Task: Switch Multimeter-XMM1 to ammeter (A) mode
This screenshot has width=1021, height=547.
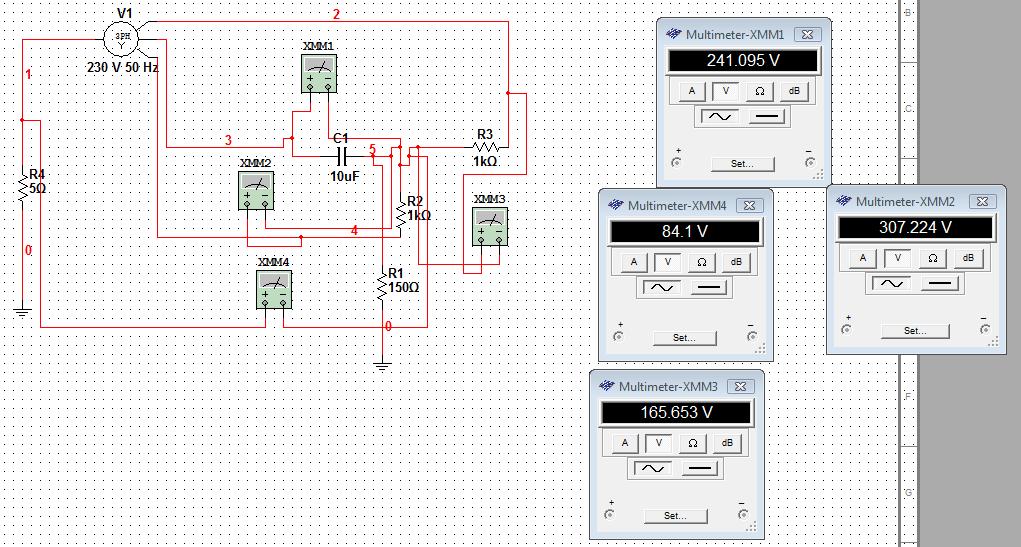Action: [x=692, y=91]
